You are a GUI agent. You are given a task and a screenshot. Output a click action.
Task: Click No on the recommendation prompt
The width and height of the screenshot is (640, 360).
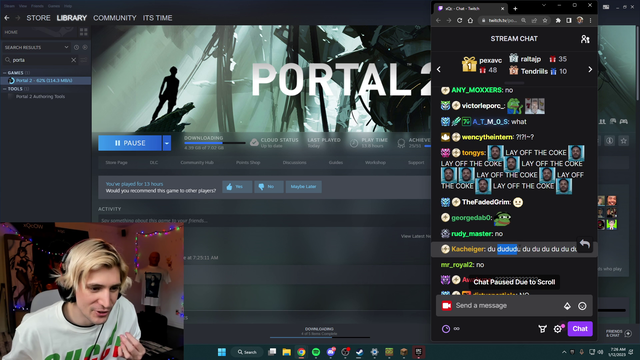[x=269, y=187]
